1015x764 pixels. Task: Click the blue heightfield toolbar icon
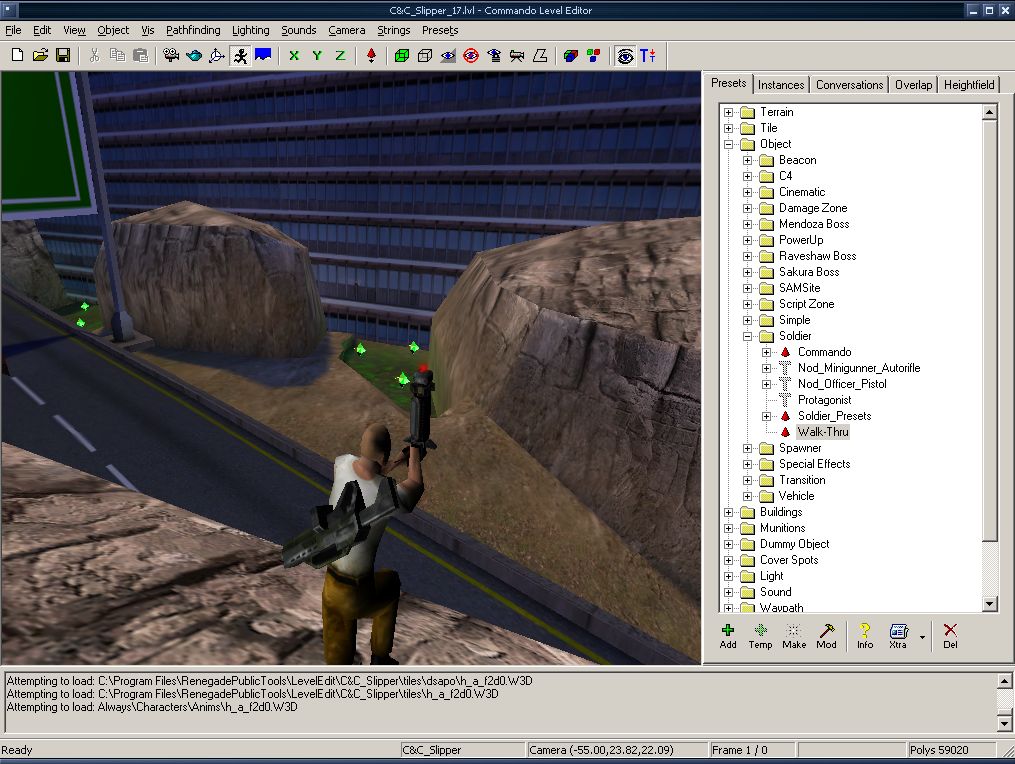click(x=263, y=56)
